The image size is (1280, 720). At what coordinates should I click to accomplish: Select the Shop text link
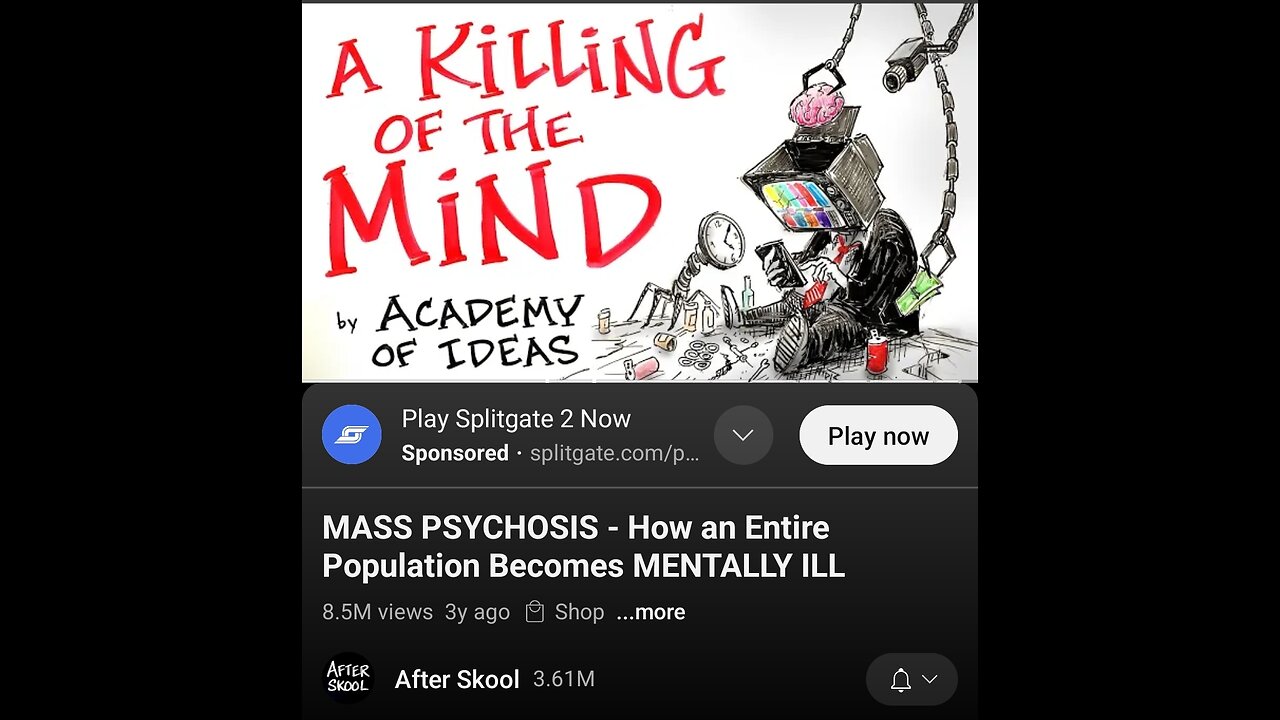coord(580,612)
